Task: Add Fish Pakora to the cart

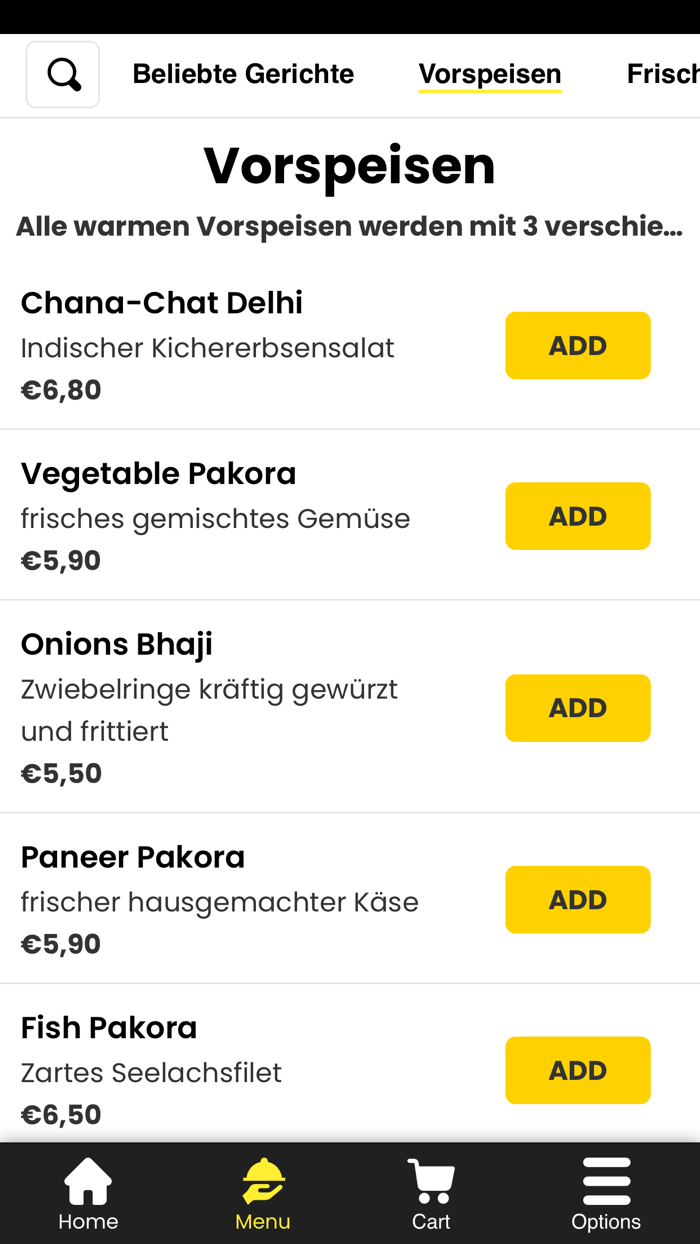Action: [x=577, y=1070]
